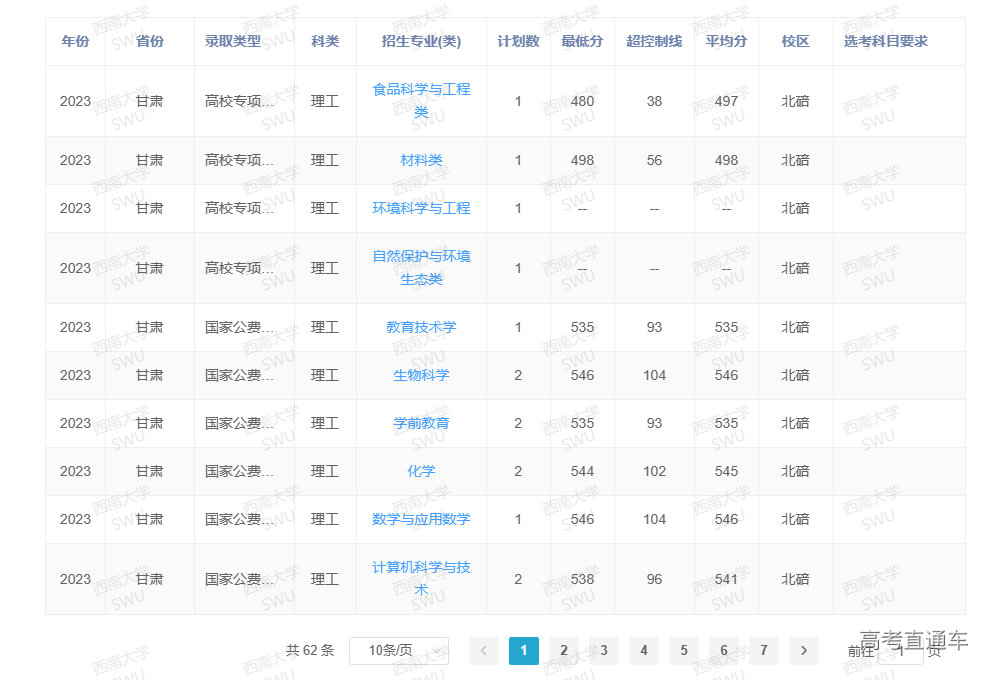The width and height of the screenshot is (997, 680).
Task: Go to next page arrow
Action: tap(804, 651)
